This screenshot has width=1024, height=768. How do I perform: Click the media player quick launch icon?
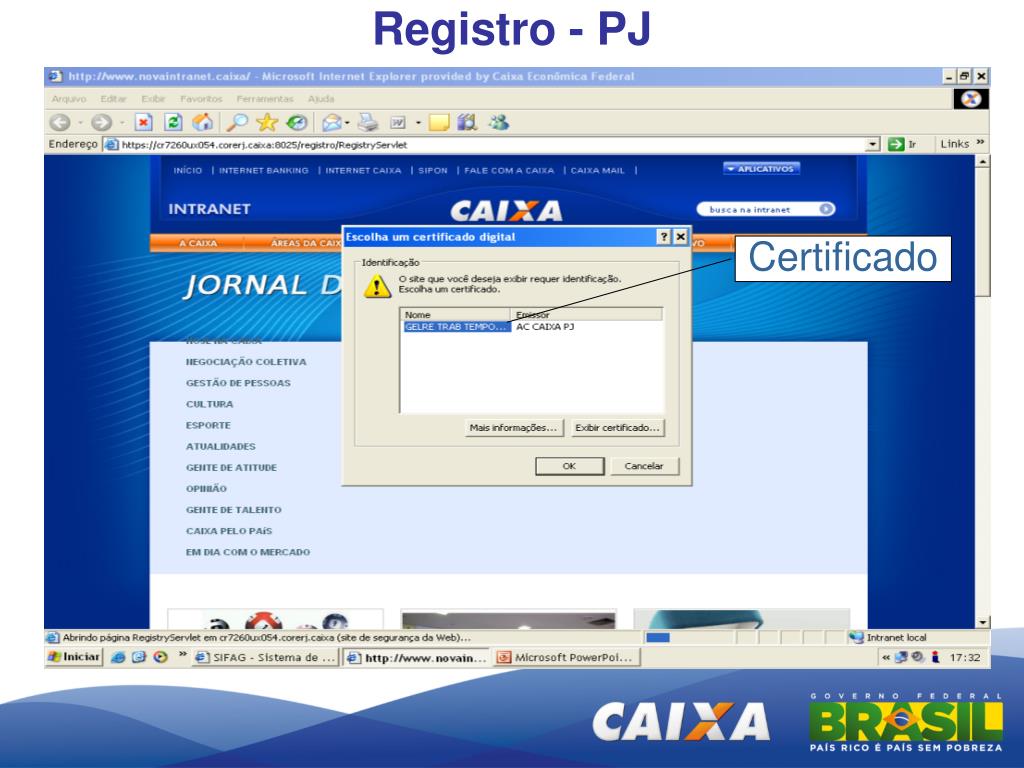pyautogui.click(x=161, y=658)
